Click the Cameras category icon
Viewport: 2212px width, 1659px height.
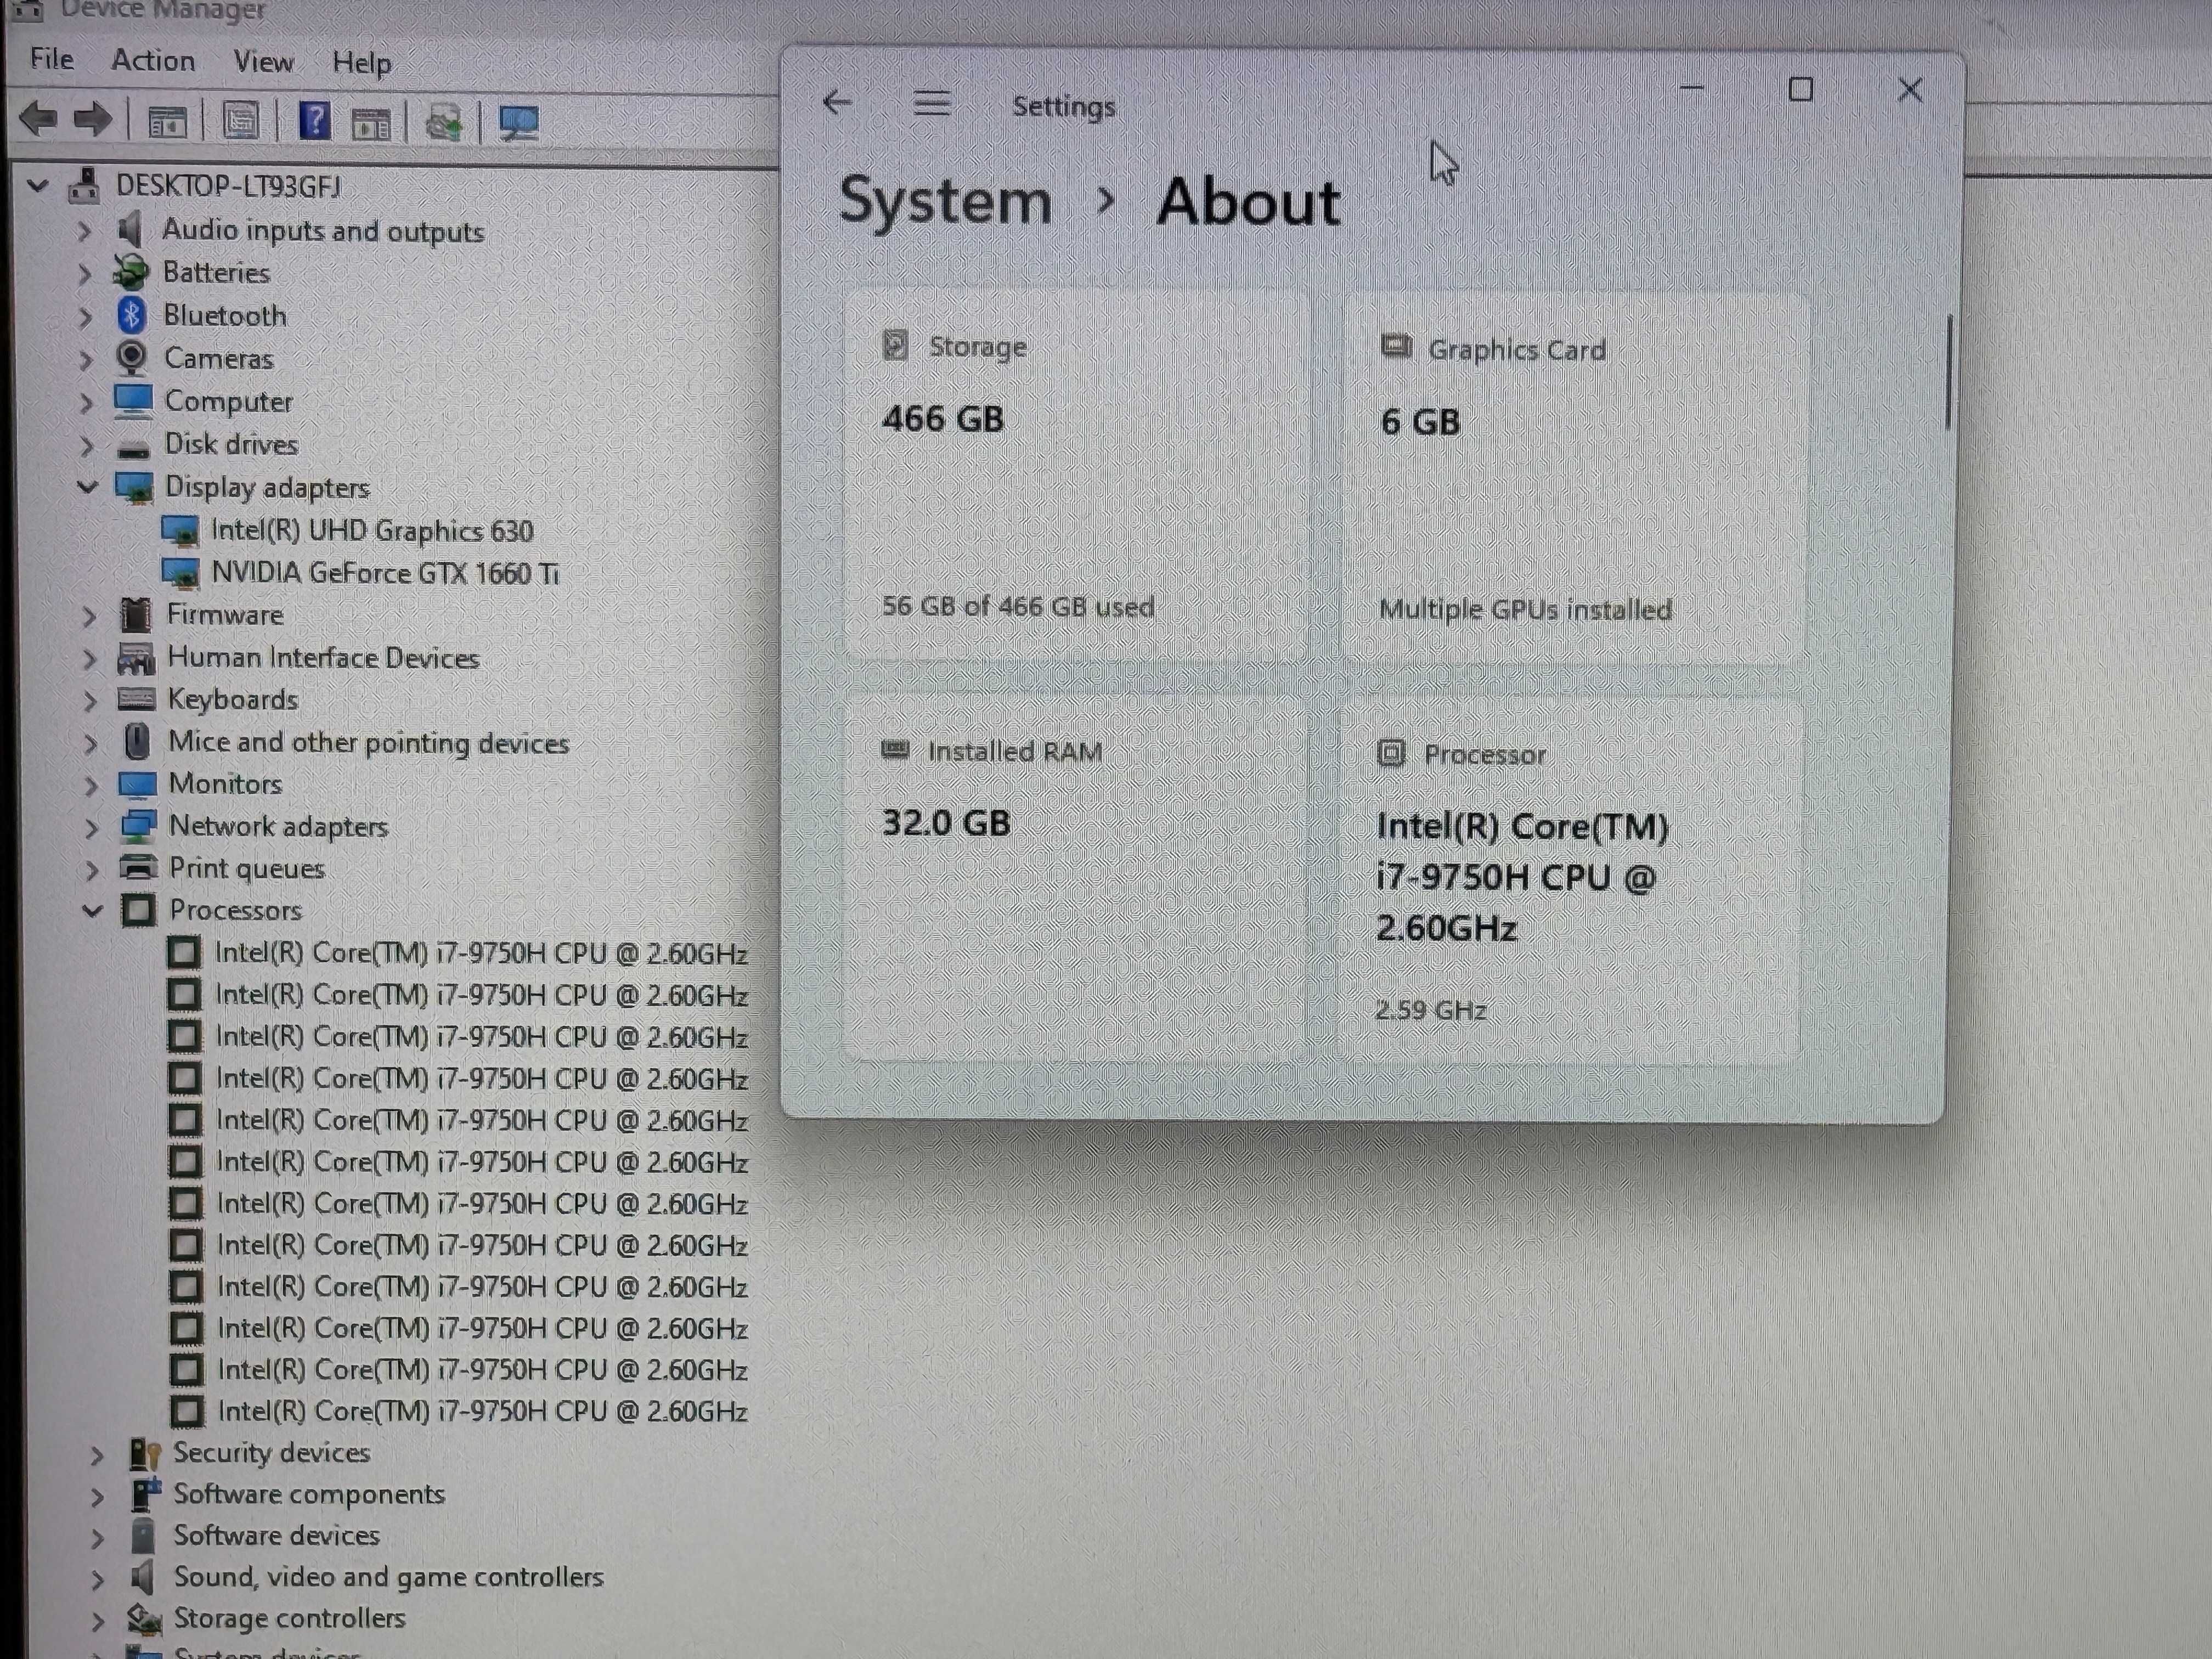pos(132,357)
